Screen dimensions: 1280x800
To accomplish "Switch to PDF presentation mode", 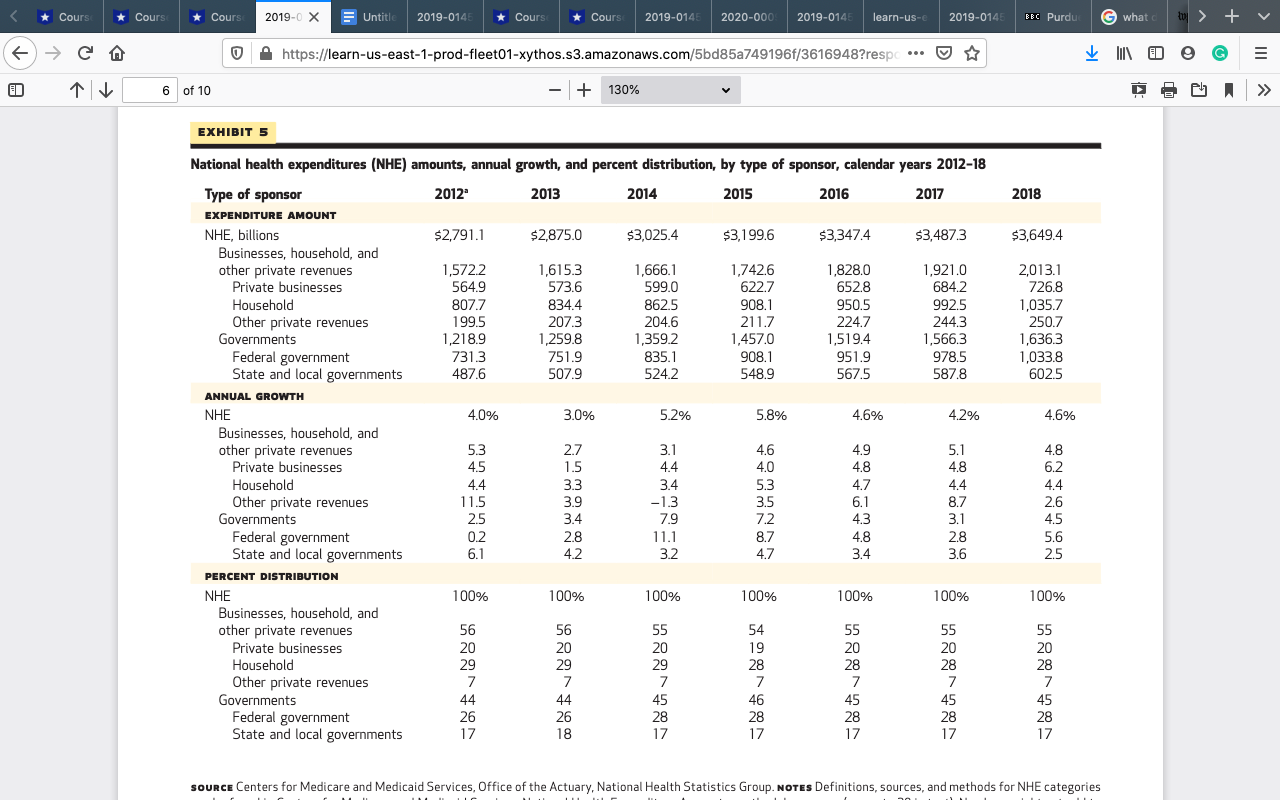I will pyautogui.click(x=1139, y=90).
